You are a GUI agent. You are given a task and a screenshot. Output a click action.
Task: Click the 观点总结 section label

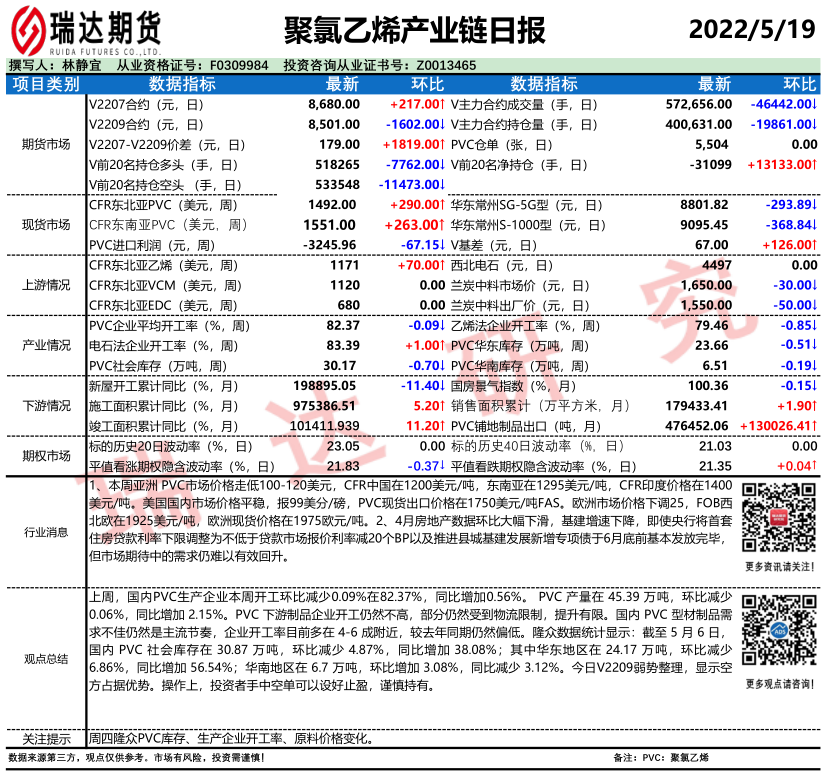click(45, 658)
